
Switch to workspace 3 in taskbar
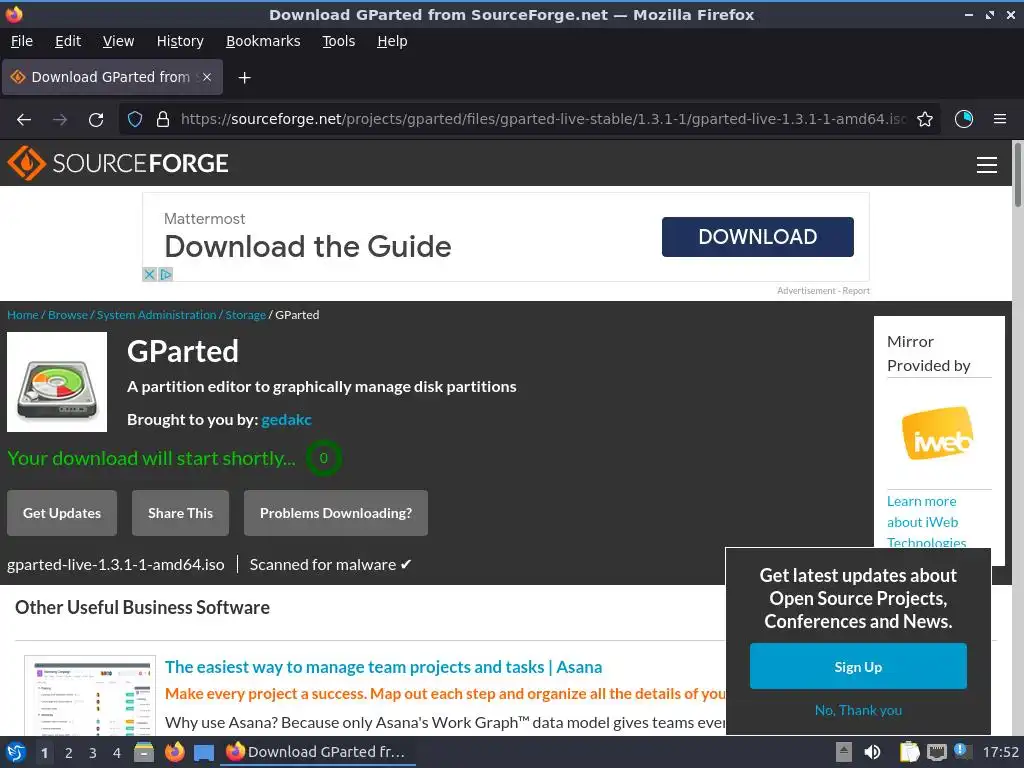(x=93, y=753)
